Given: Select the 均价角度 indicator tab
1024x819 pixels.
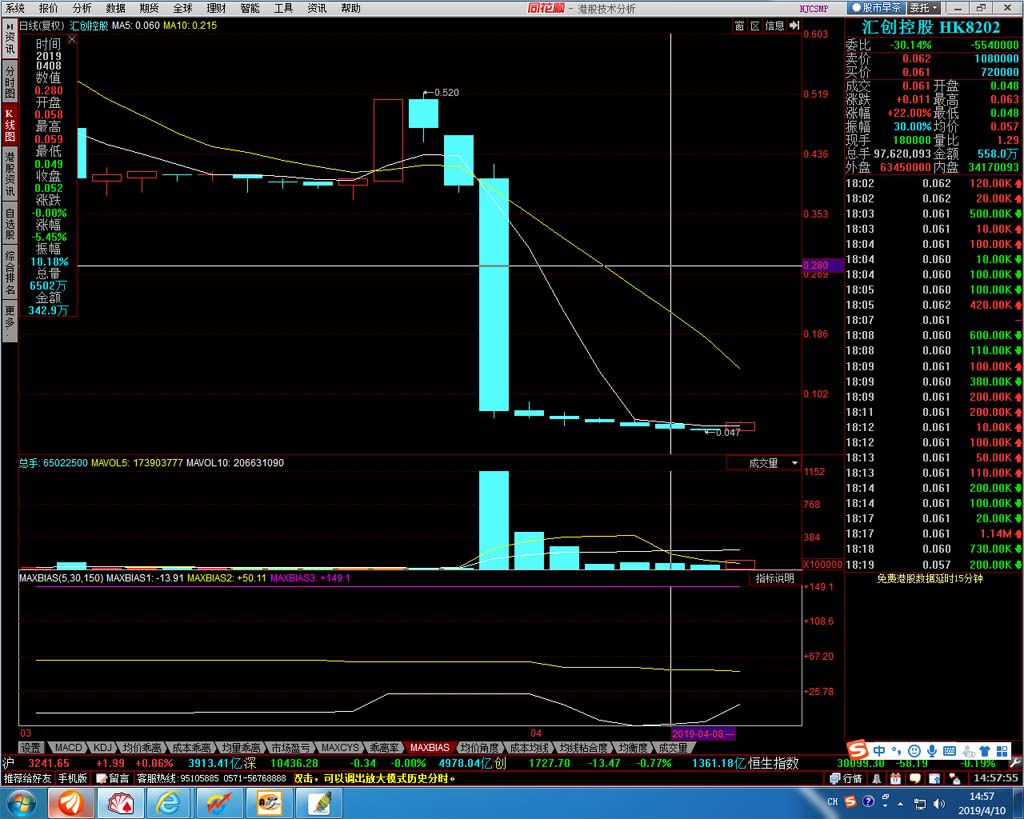Looking at the screenshot, I should coord(479,747).
